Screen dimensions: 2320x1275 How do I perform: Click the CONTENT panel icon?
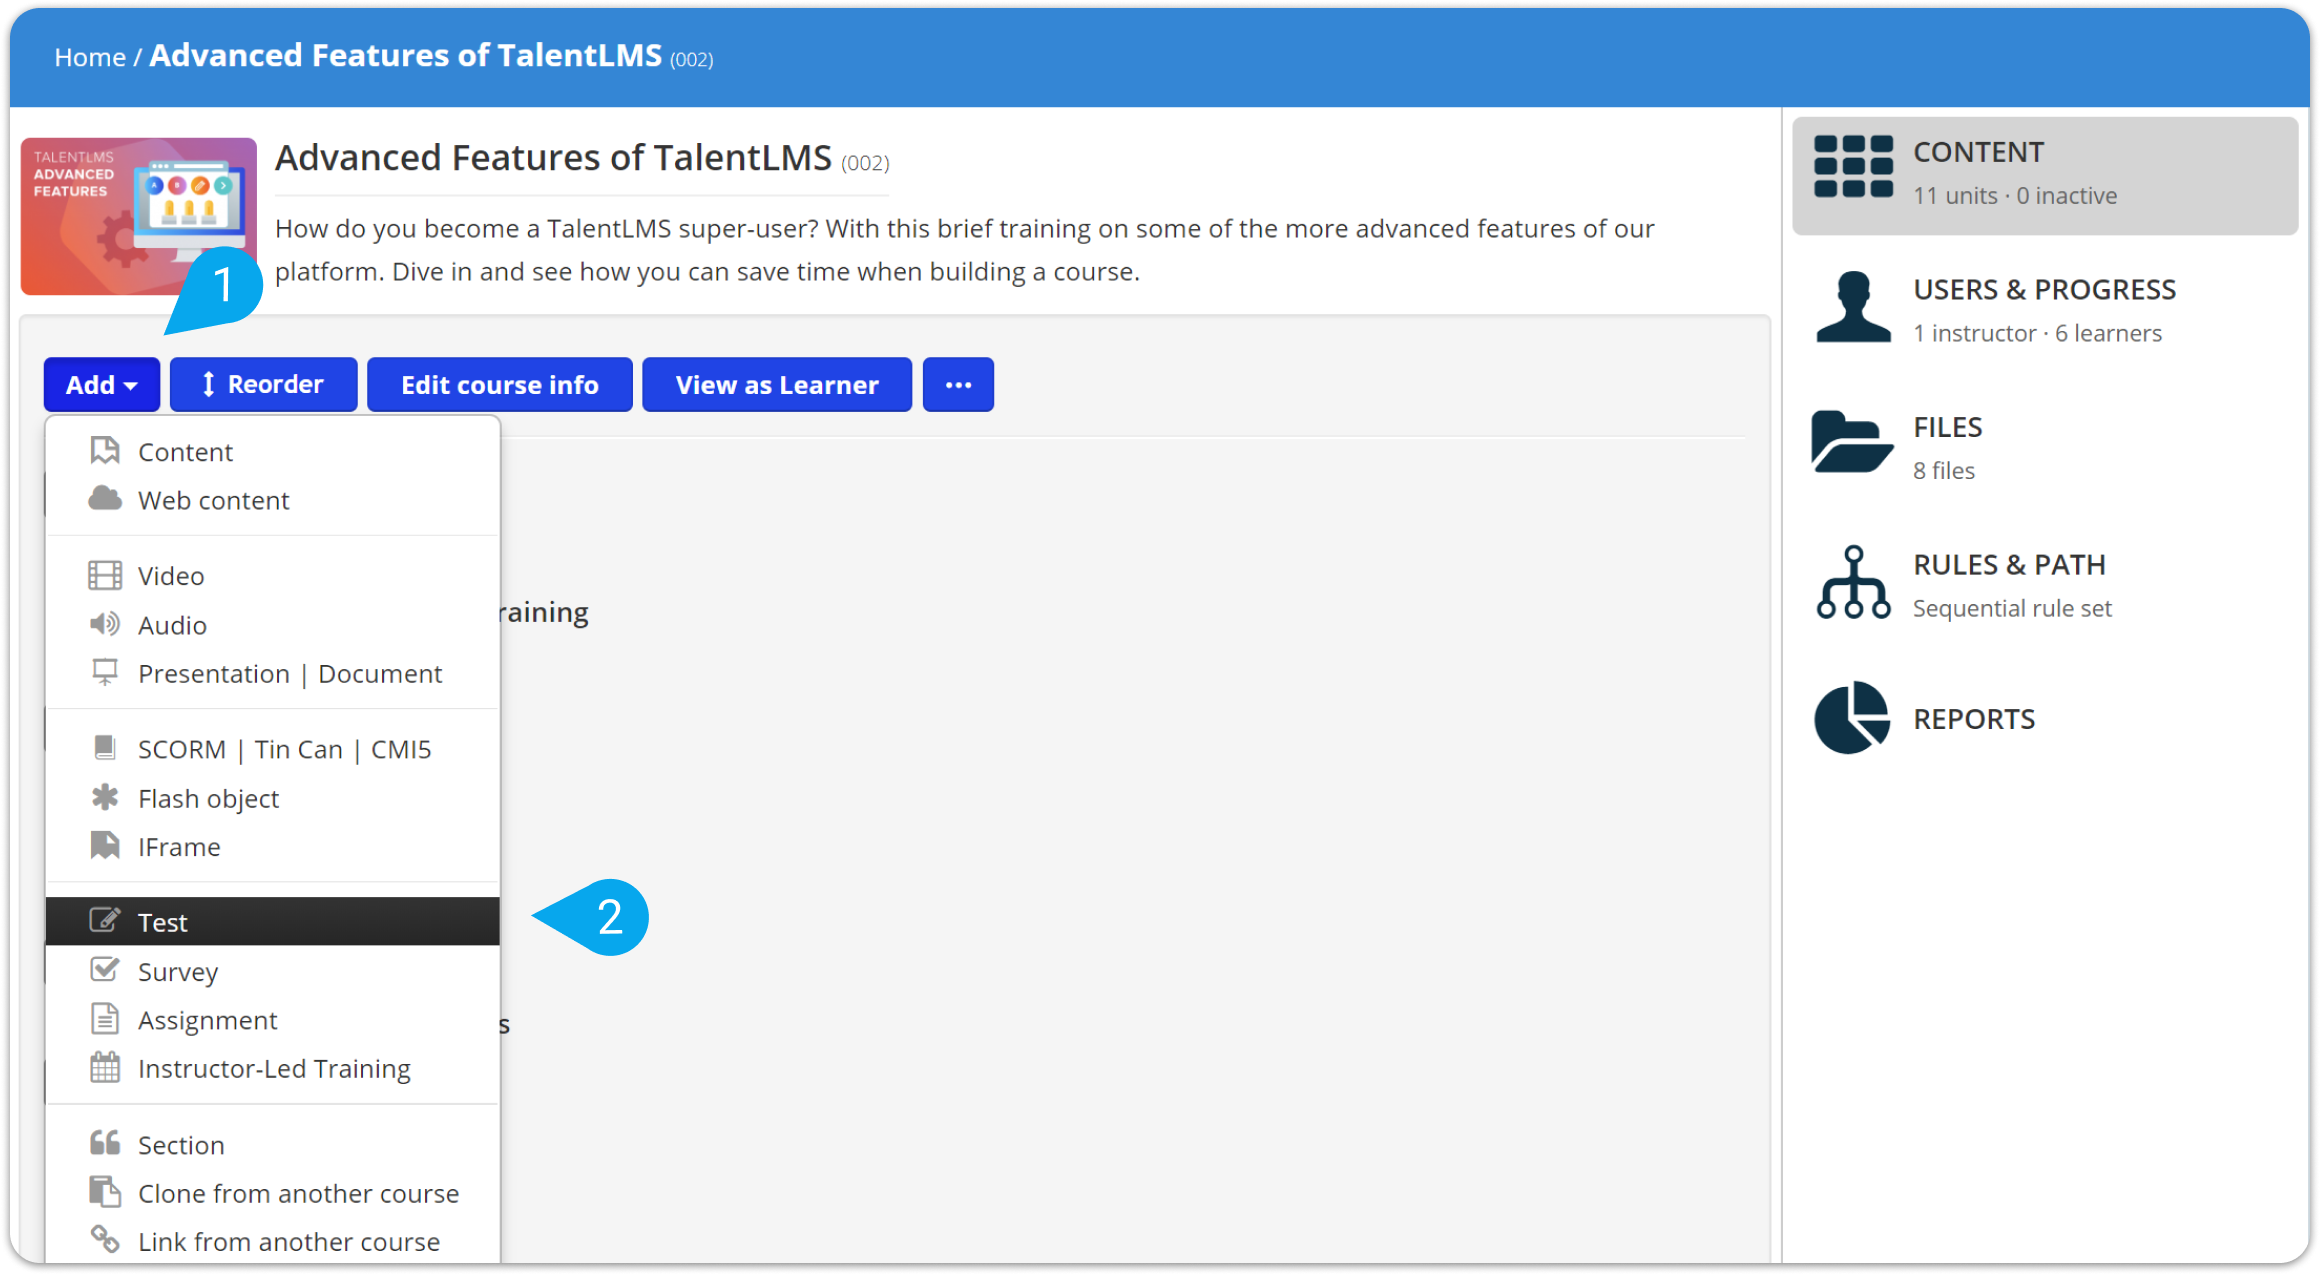(x=1854, y=170)
